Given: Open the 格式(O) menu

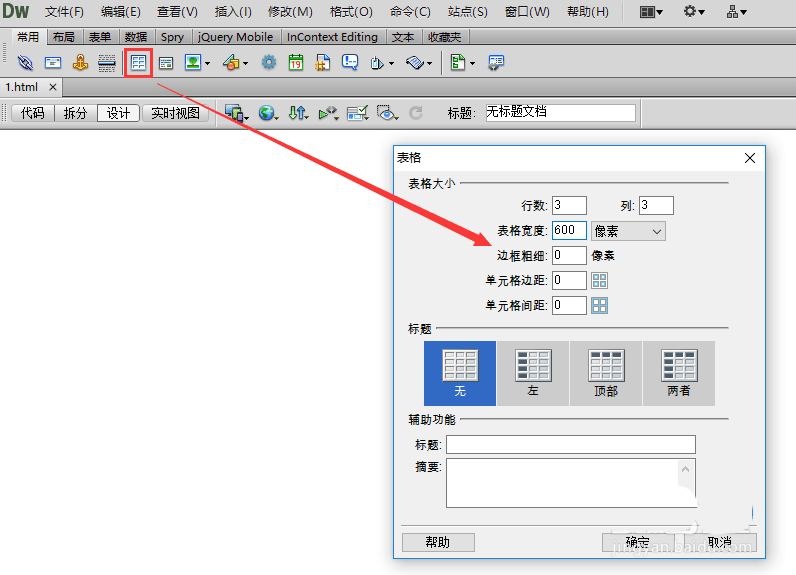Looking at the screenshot, I should 351,12.
